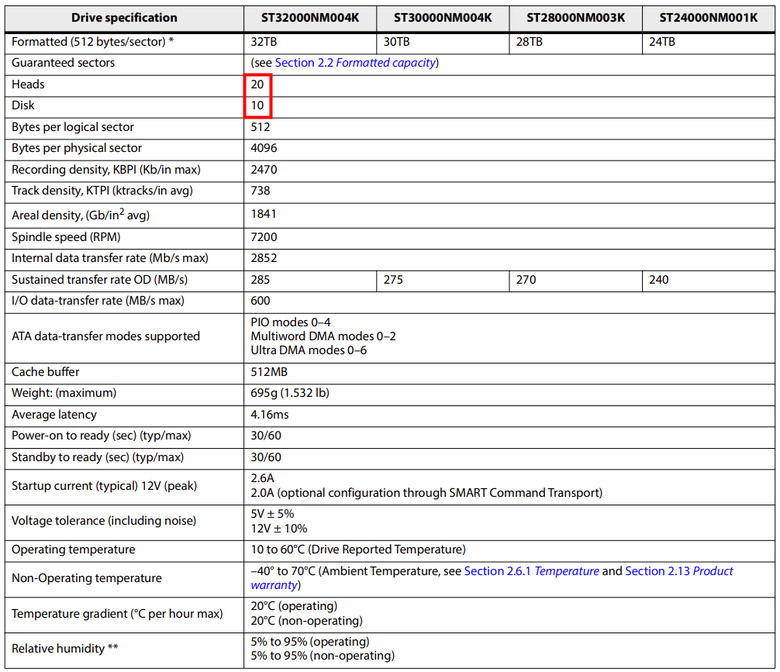
Task: Click the recording density value 2470
Action: [x=264, y=170]
